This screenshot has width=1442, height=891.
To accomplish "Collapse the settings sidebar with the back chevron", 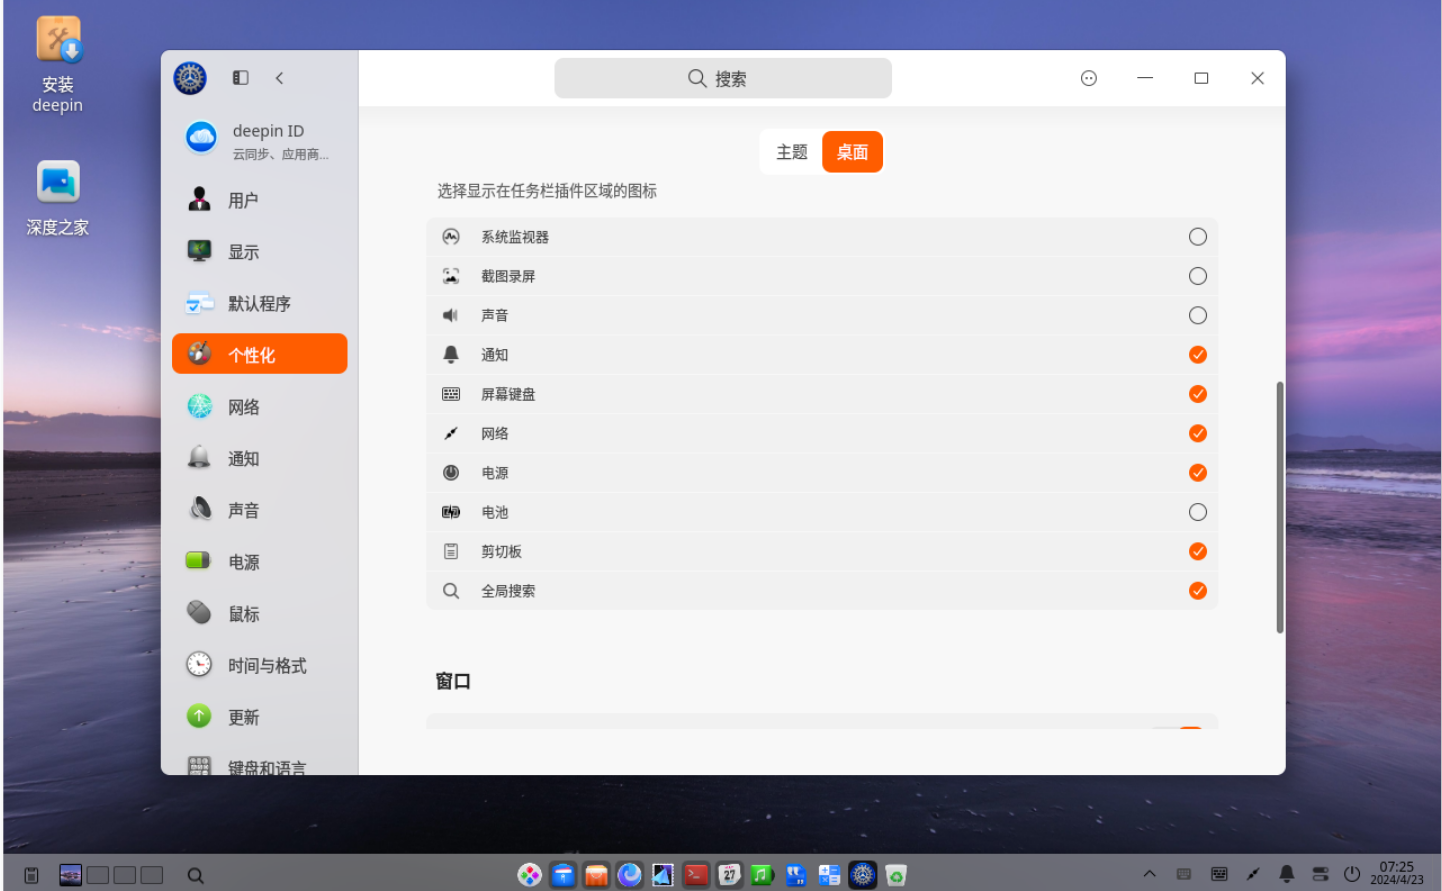I will (279, 78).
